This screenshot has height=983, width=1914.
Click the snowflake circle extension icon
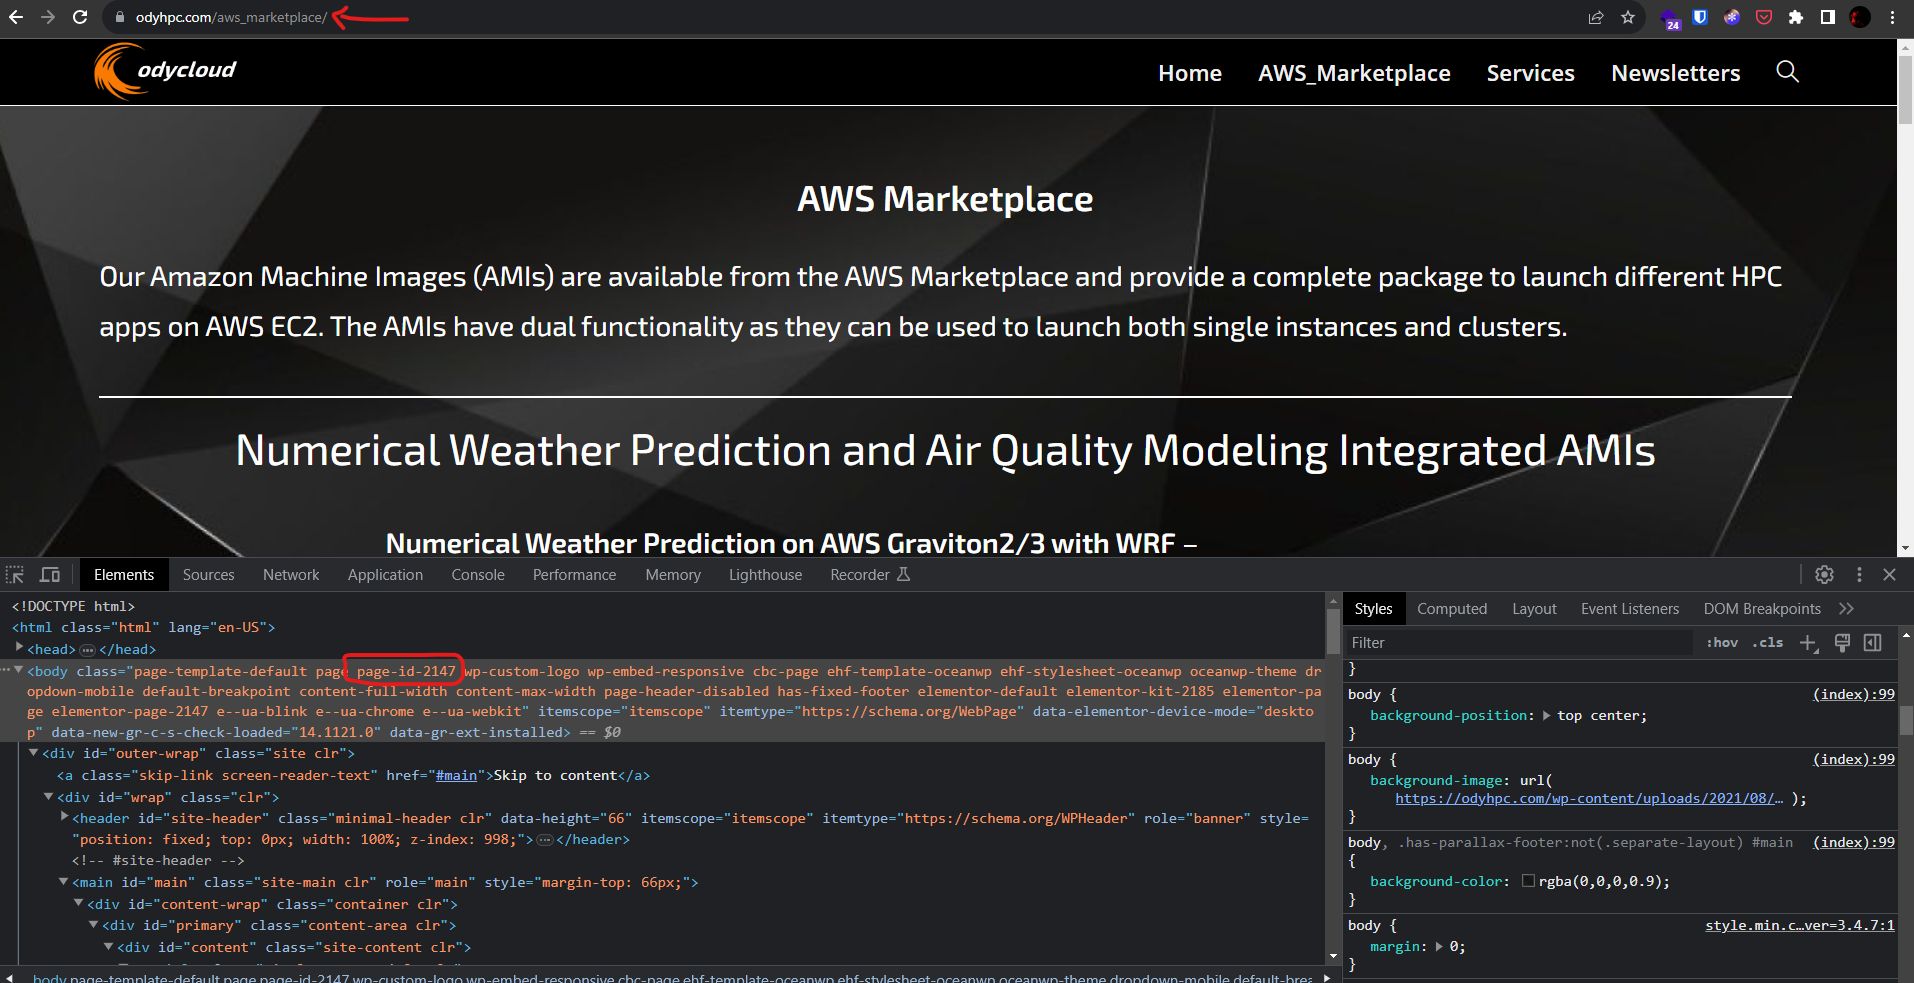1732,17
